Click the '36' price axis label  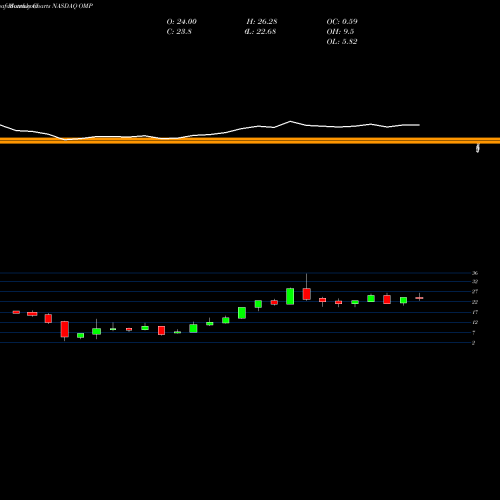(475, 273)
